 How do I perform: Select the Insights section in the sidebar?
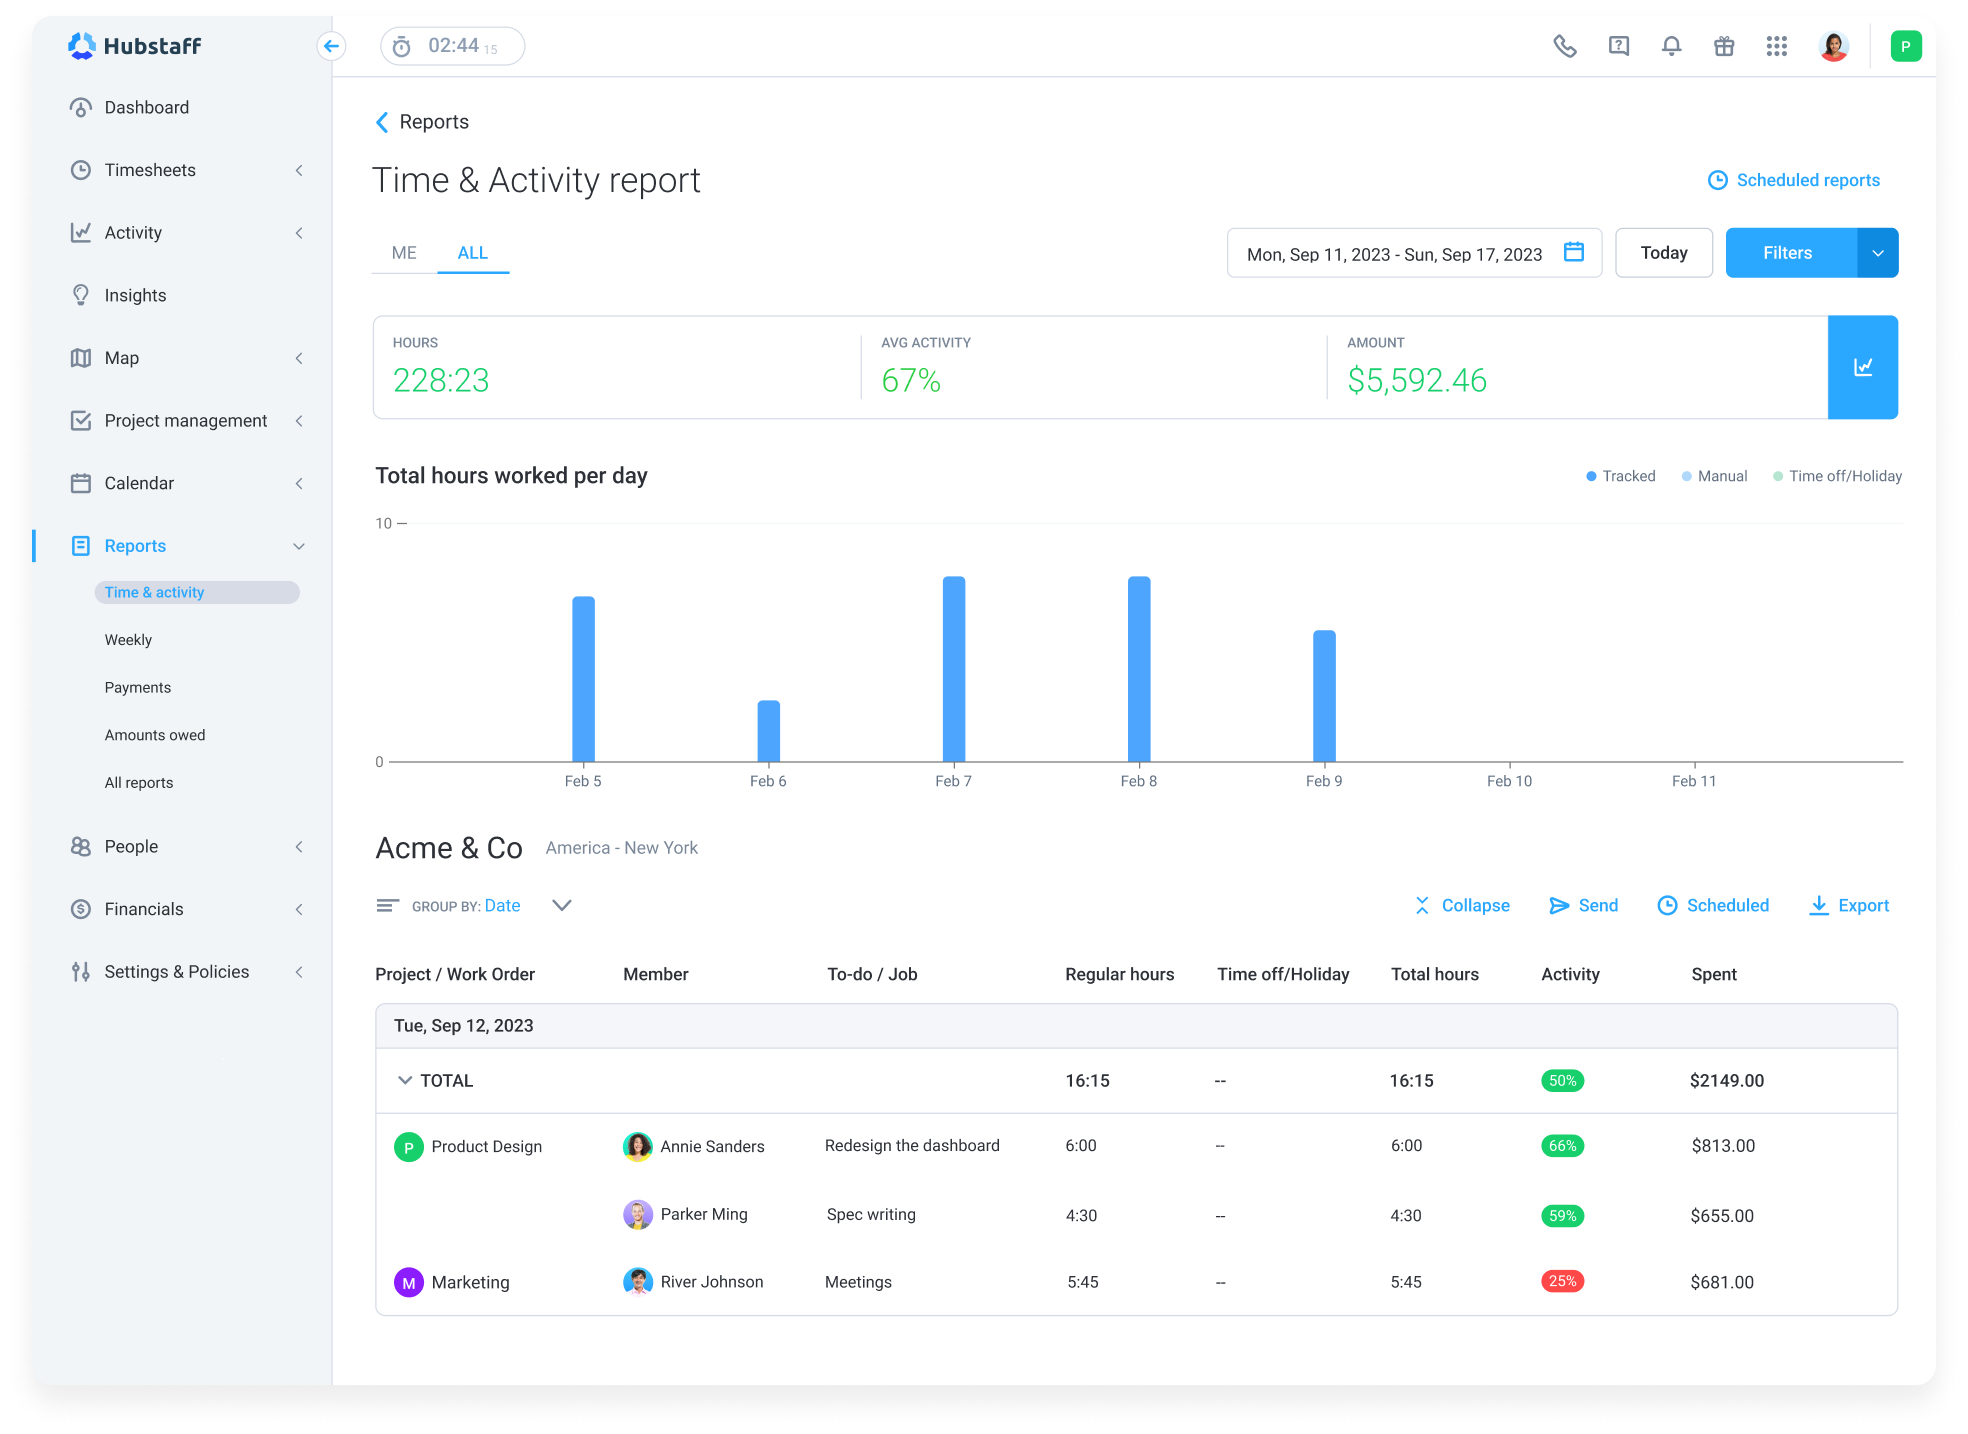click(x=135, y=294)
